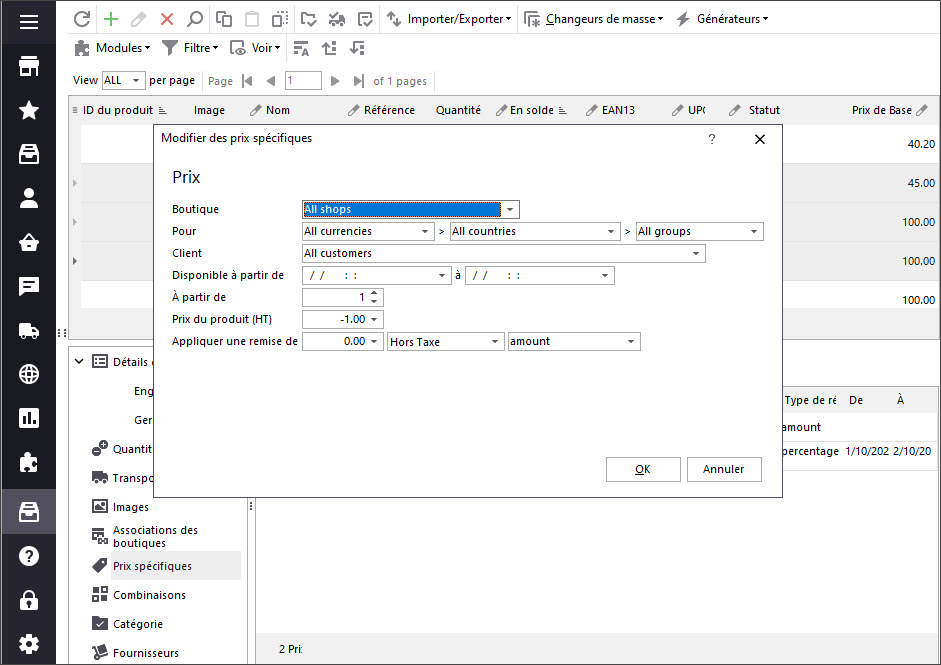Screen dimensions: 941x665
Task: Open the customers person icon in sidebar
Action: [29, 198]
